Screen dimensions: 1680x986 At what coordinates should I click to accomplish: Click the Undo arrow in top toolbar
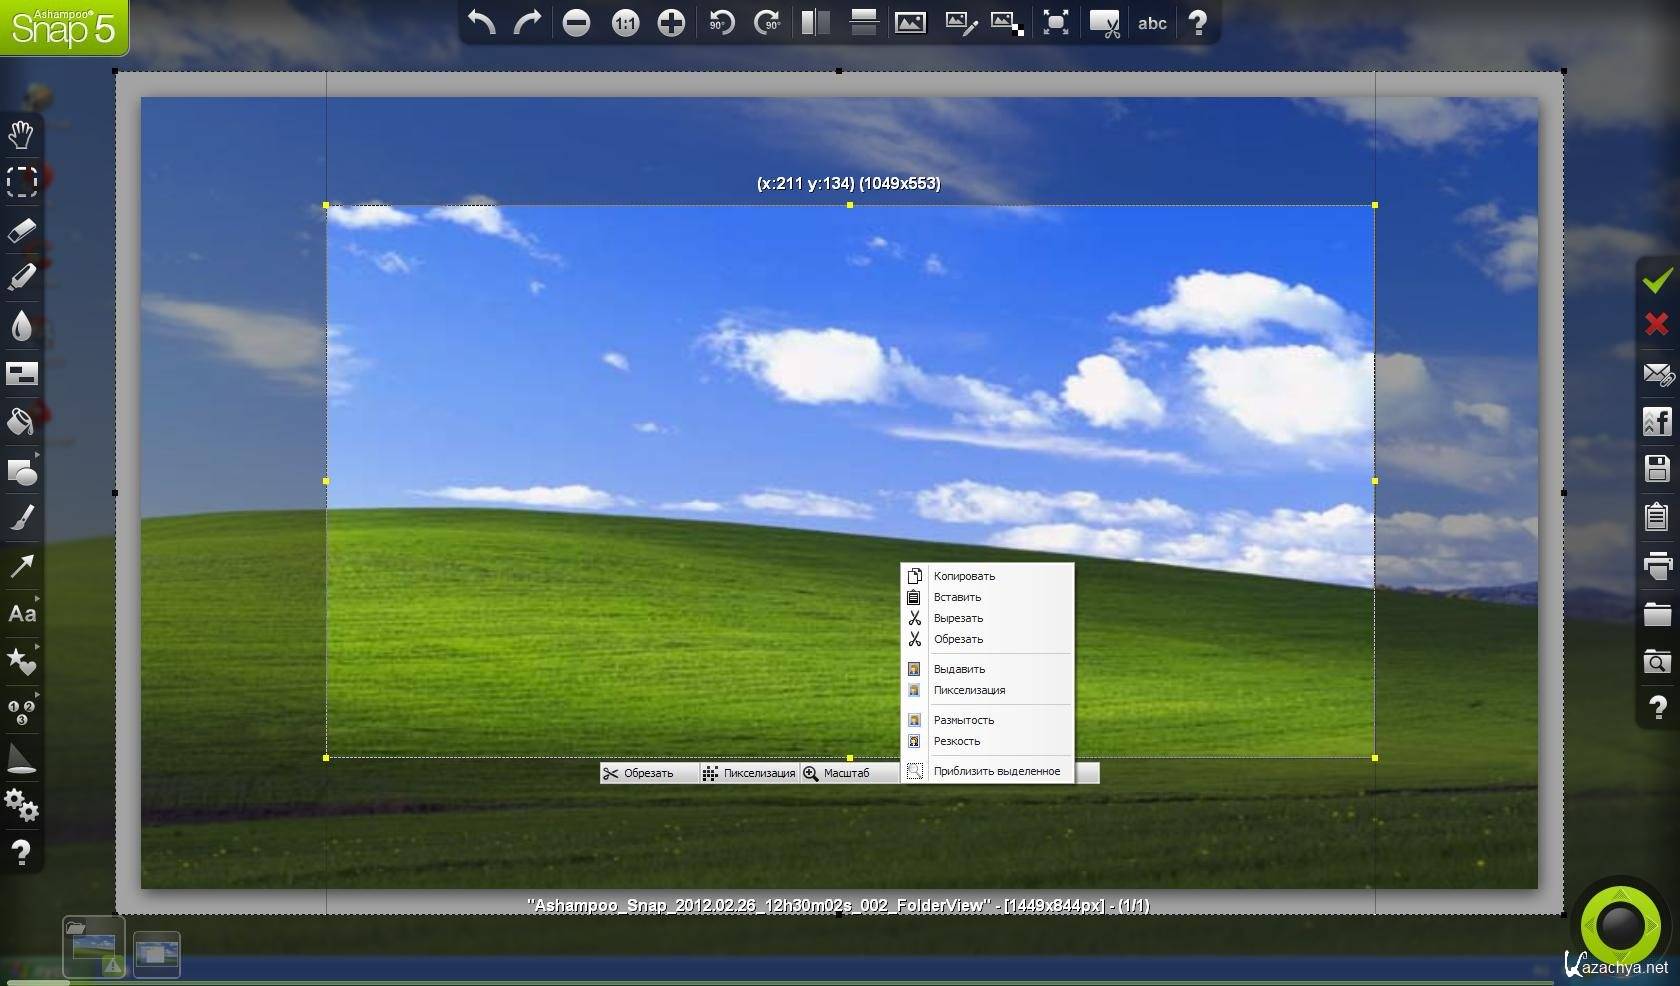(481, 23)
